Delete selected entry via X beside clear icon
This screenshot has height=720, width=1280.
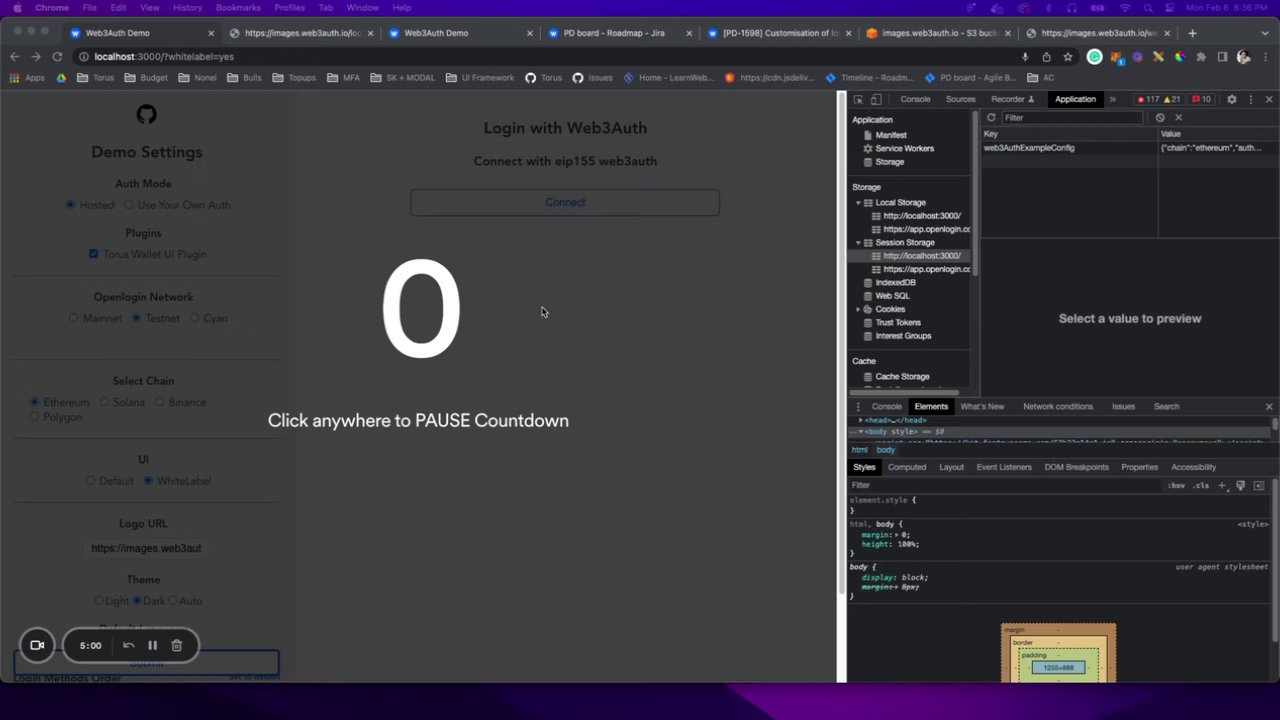pyautogui.click(x=1178, y=118)
